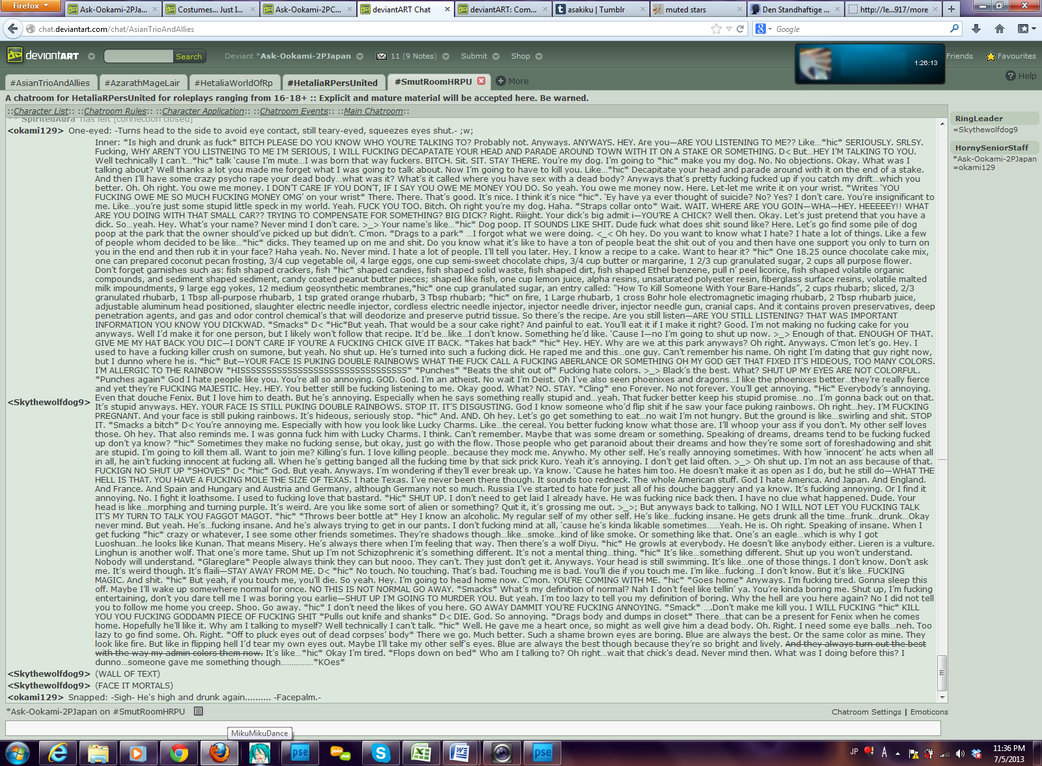Open Friends in the header
Viewport: 1042px width, 766px height.
(x=959, y=56)
